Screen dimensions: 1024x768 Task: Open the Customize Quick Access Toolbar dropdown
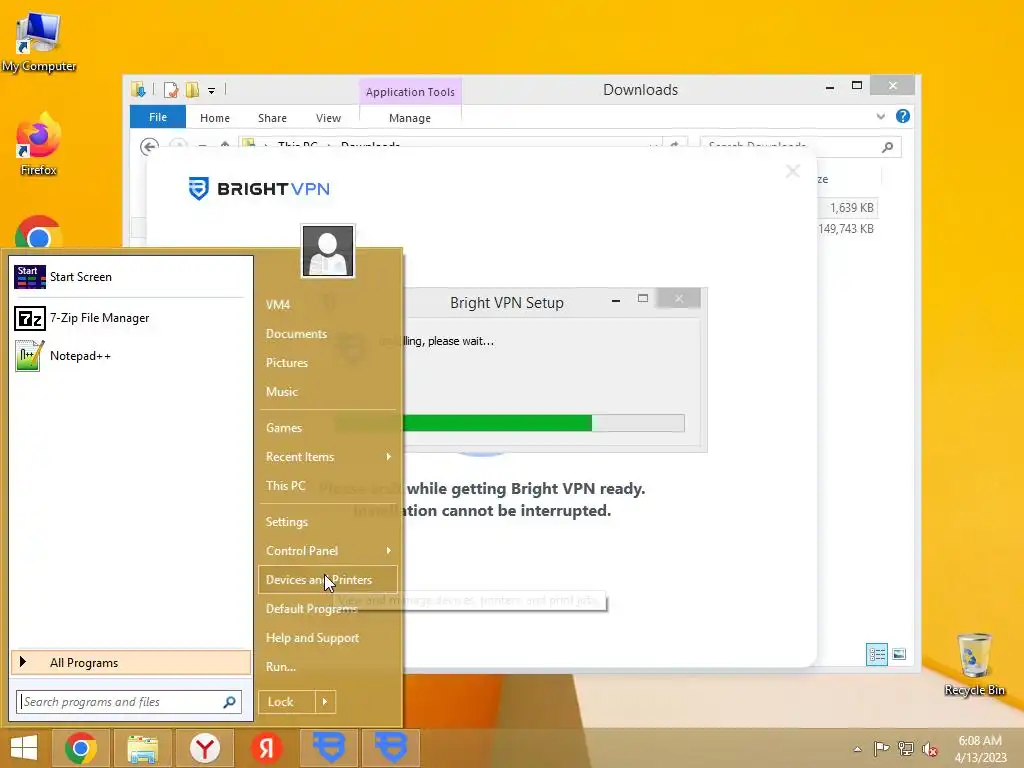[x=212, y=91]
